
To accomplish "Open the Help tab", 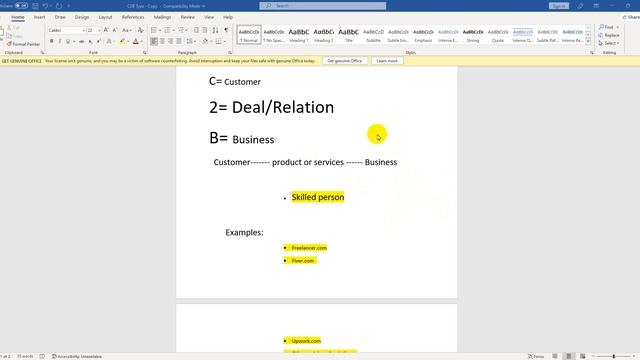I will [x=228, y=17].
